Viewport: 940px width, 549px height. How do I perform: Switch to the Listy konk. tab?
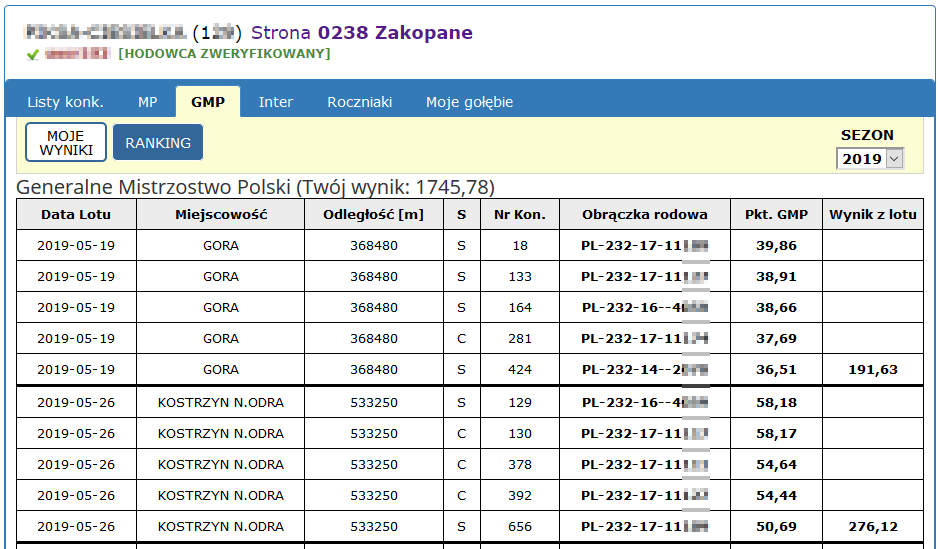(65, 102)
